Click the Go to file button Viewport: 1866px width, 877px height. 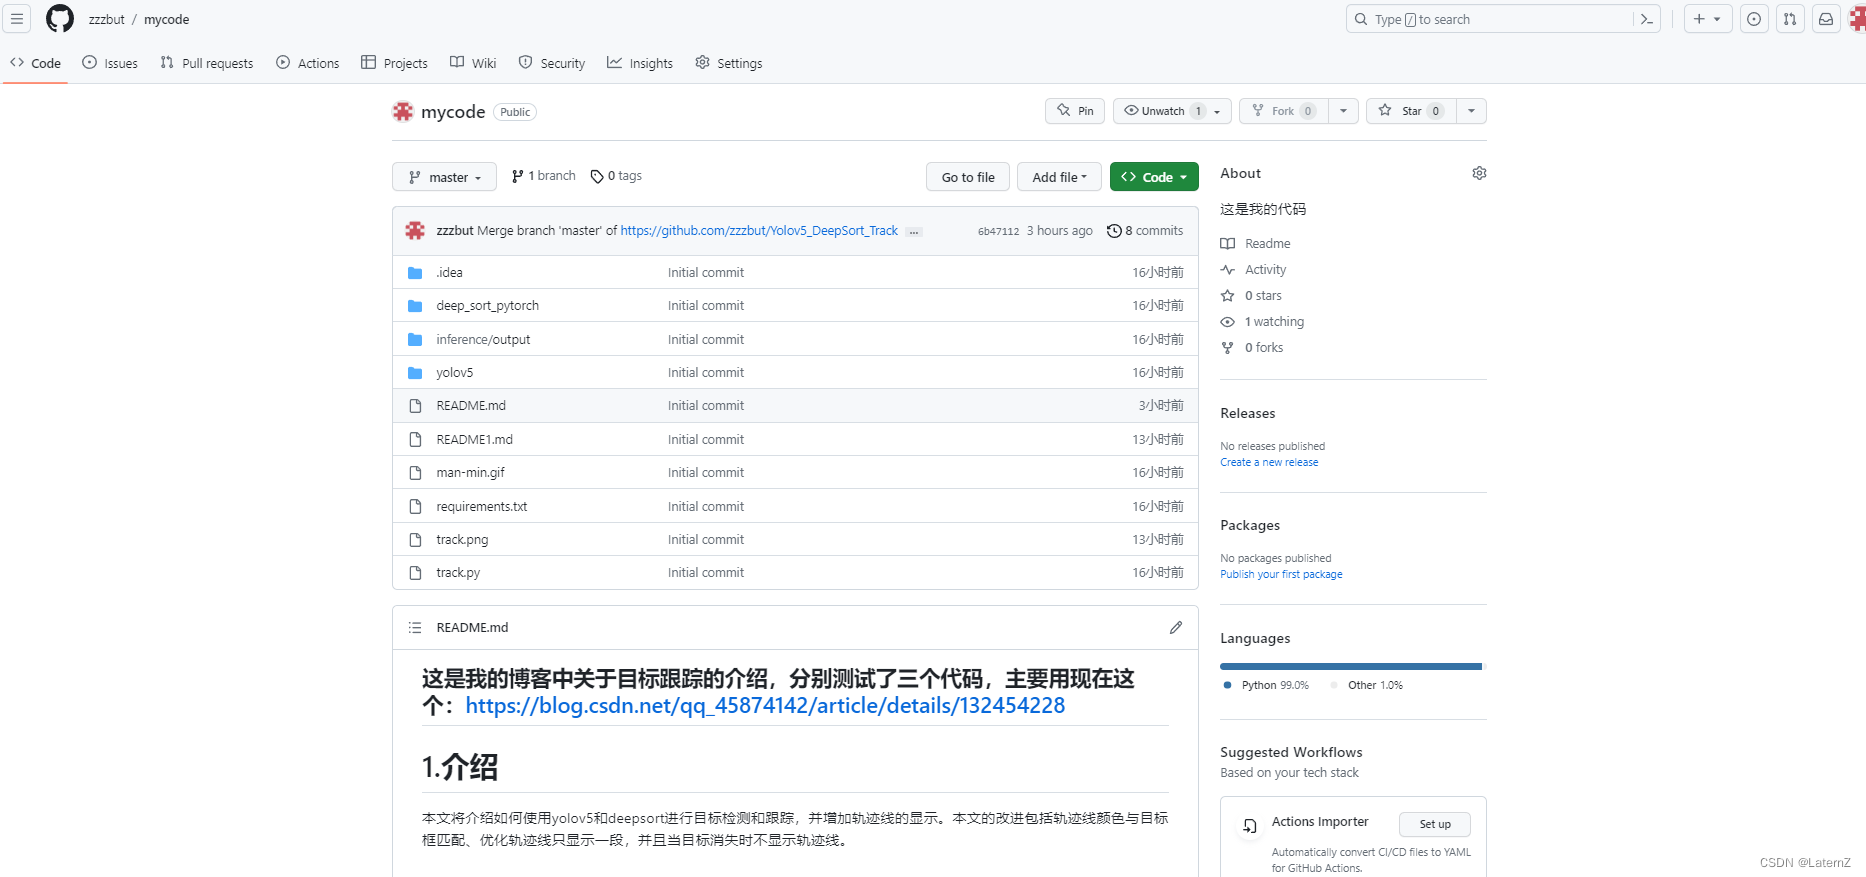(x=968, y=177)
